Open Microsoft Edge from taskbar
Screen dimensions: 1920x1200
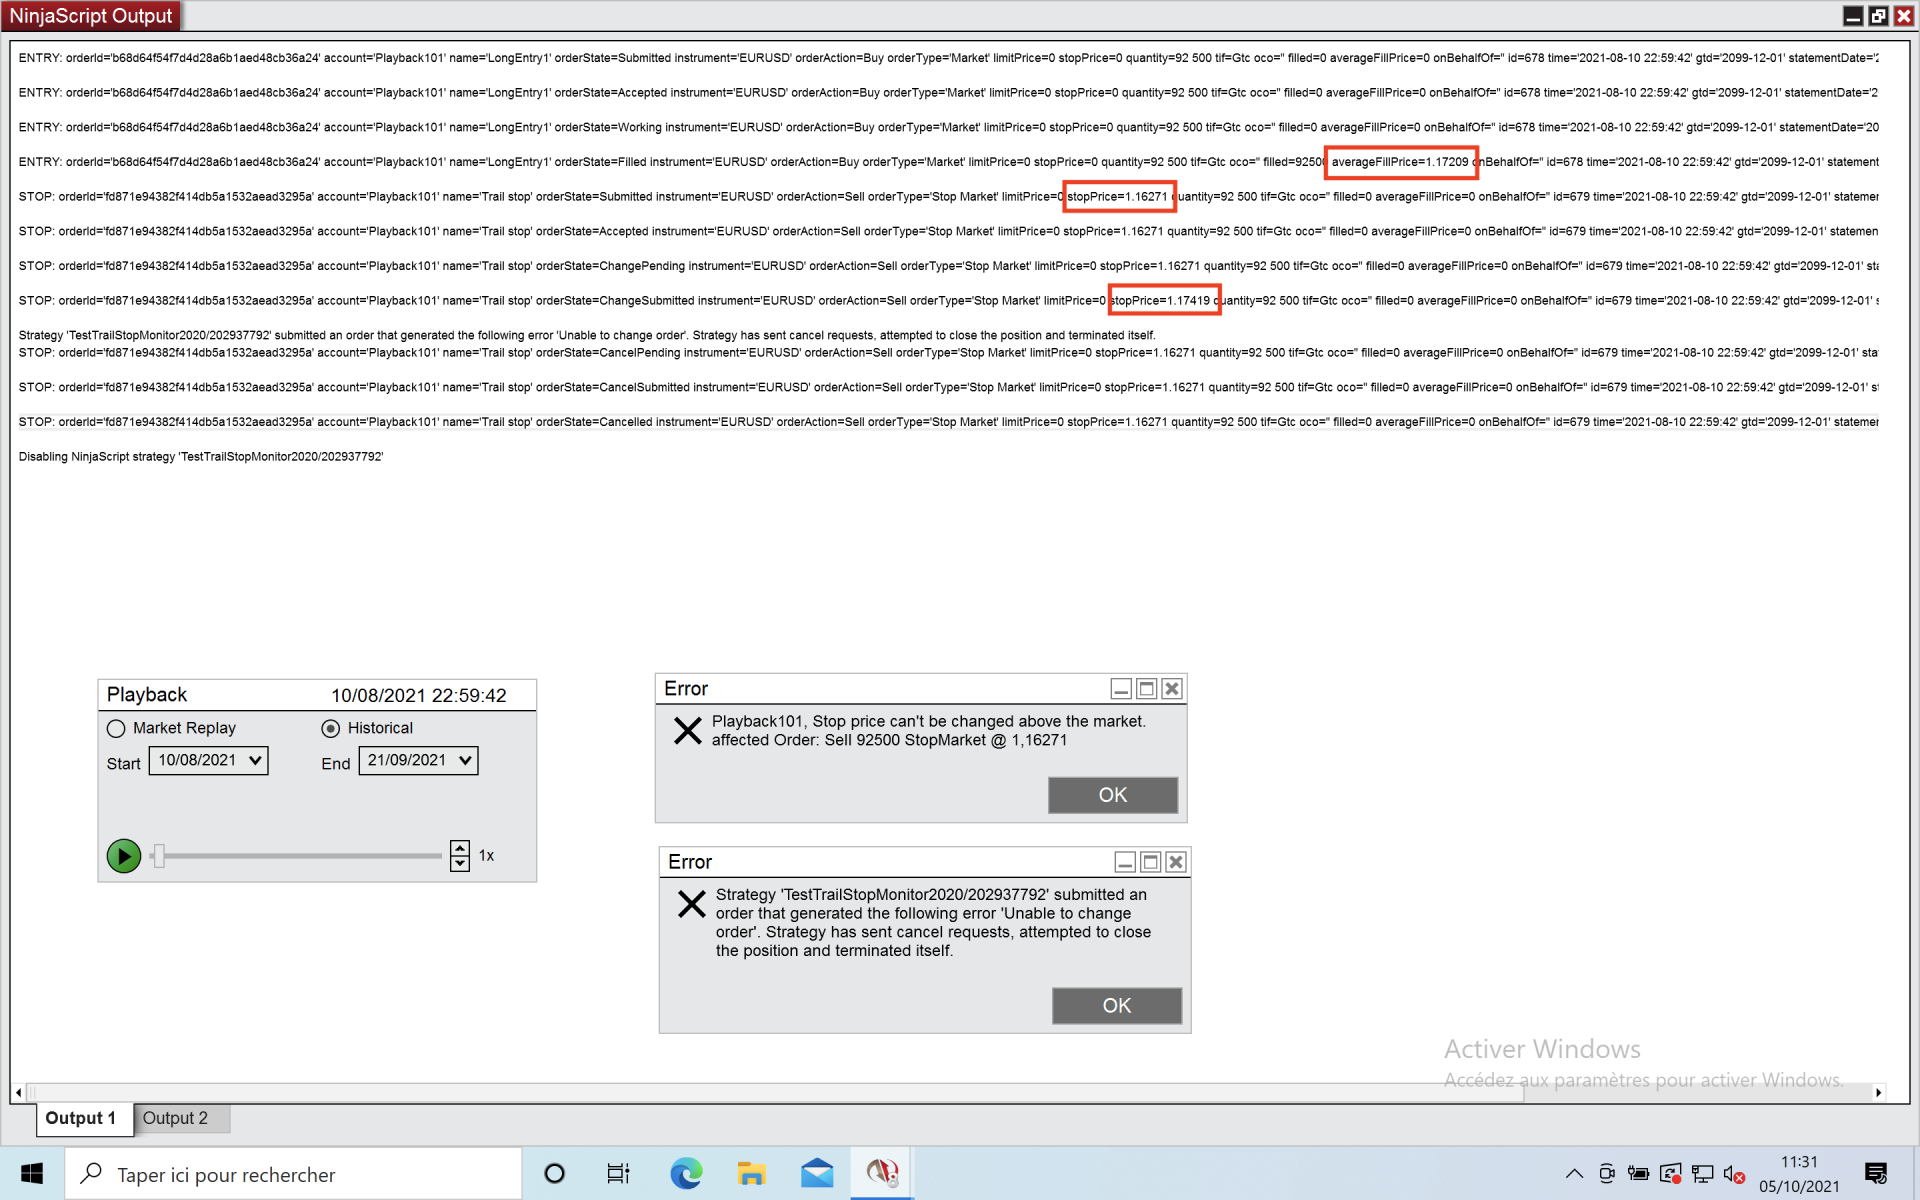point(686,1173)
